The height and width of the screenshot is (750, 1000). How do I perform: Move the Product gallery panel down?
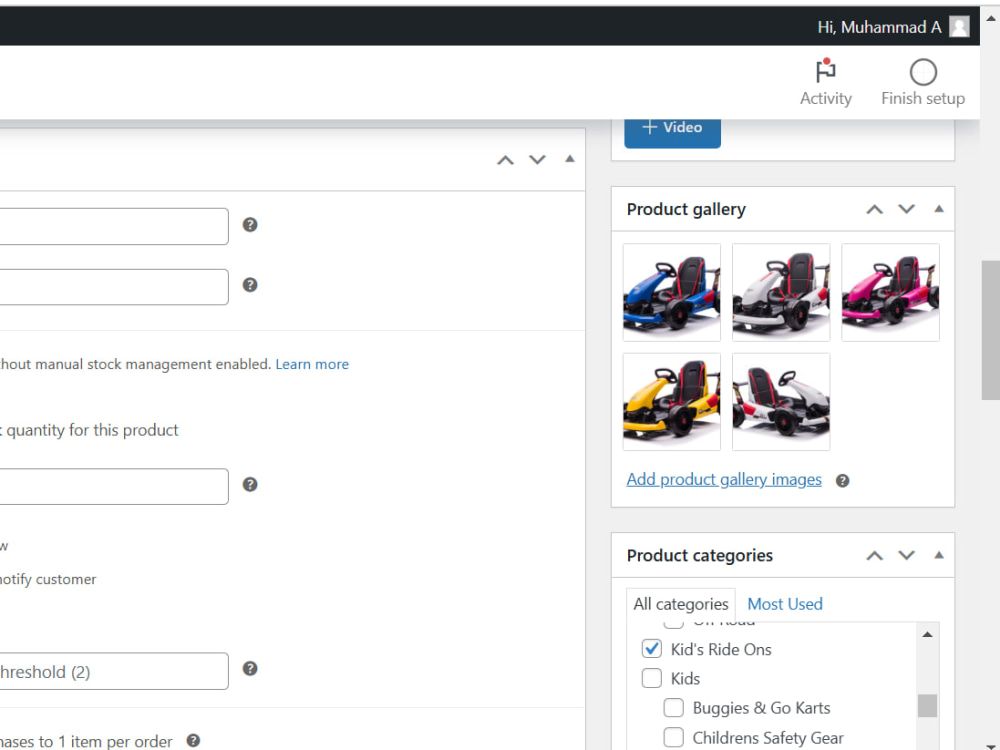(x=906, y=209)
